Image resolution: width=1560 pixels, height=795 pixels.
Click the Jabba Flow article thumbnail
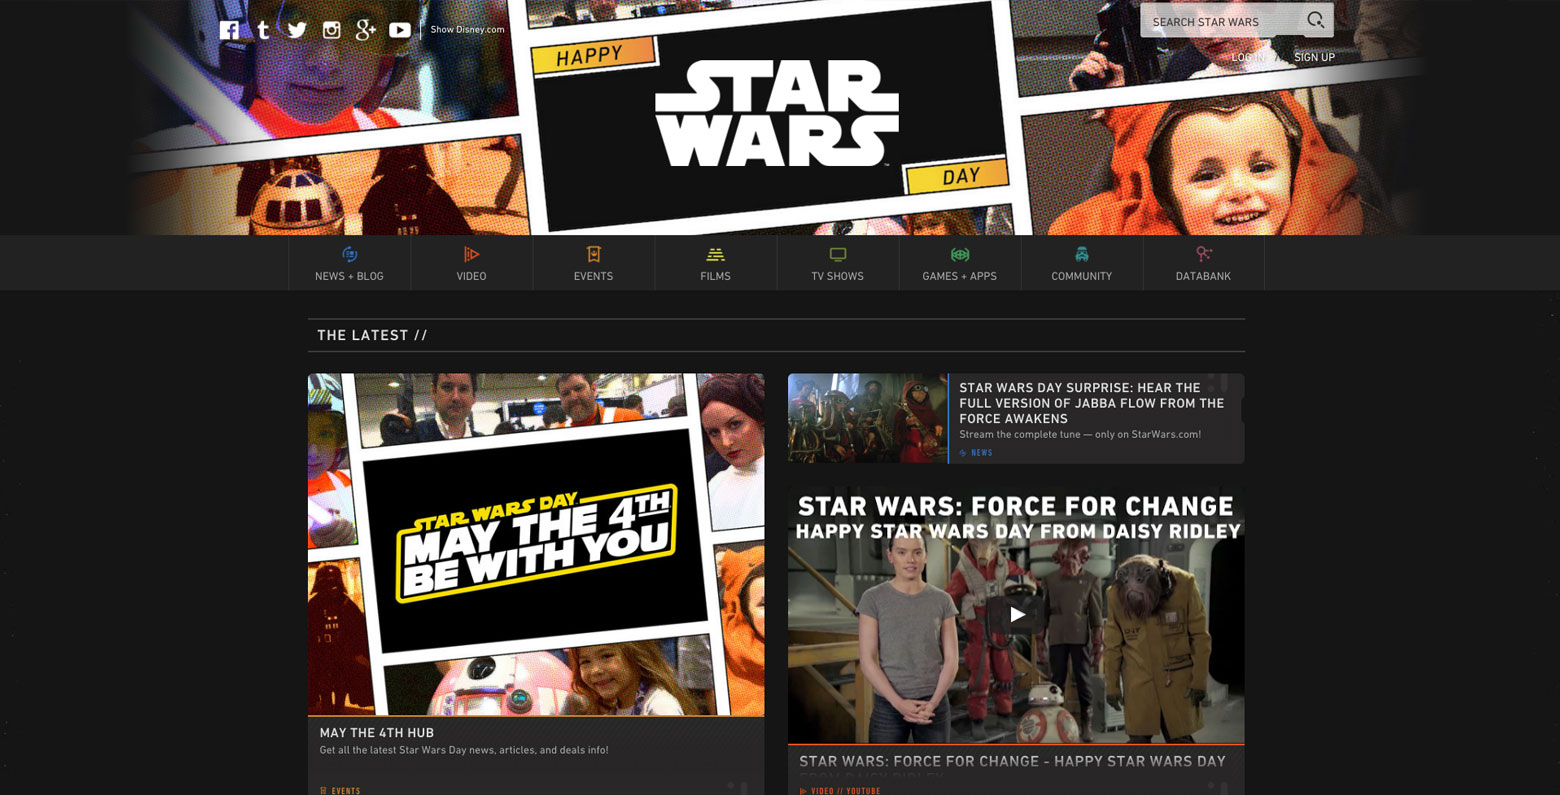click(x=867, y=418)
